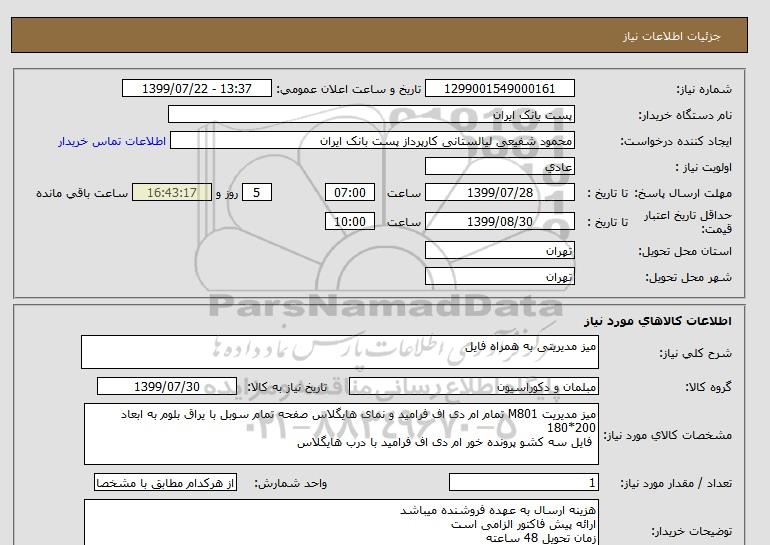Click the جزئیات اطلاعات نیاز header title
The width and height of the screenshot is (770, 545).
pos(671,36)
